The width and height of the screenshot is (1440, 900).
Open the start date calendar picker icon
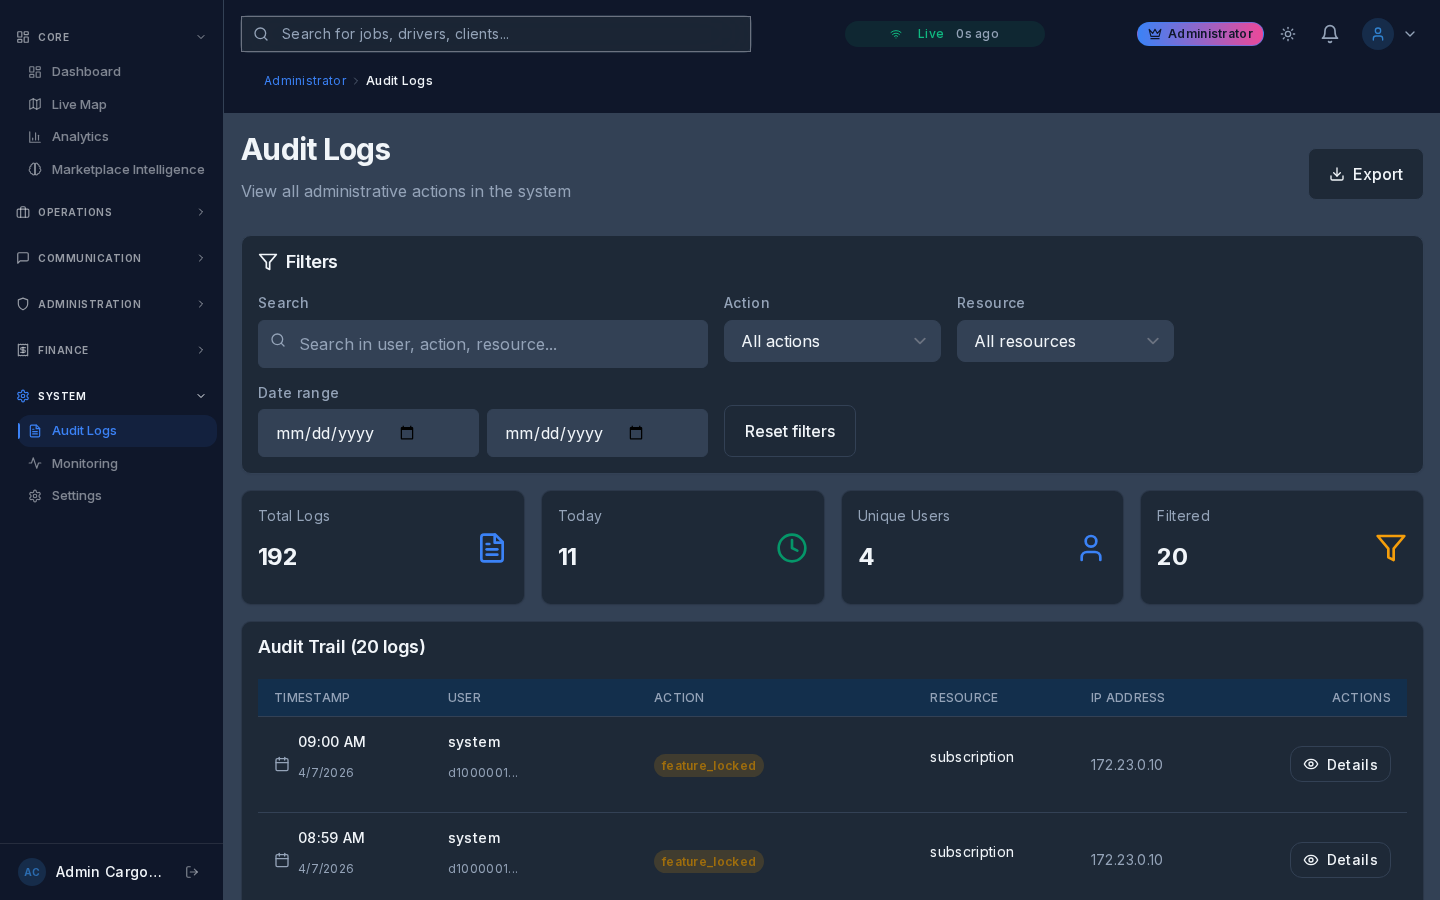tap(407, 433)
